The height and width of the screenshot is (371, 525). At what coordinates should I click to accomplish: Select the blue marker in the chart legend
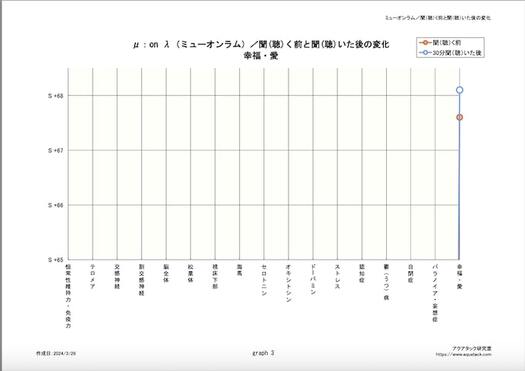(425, 53)
